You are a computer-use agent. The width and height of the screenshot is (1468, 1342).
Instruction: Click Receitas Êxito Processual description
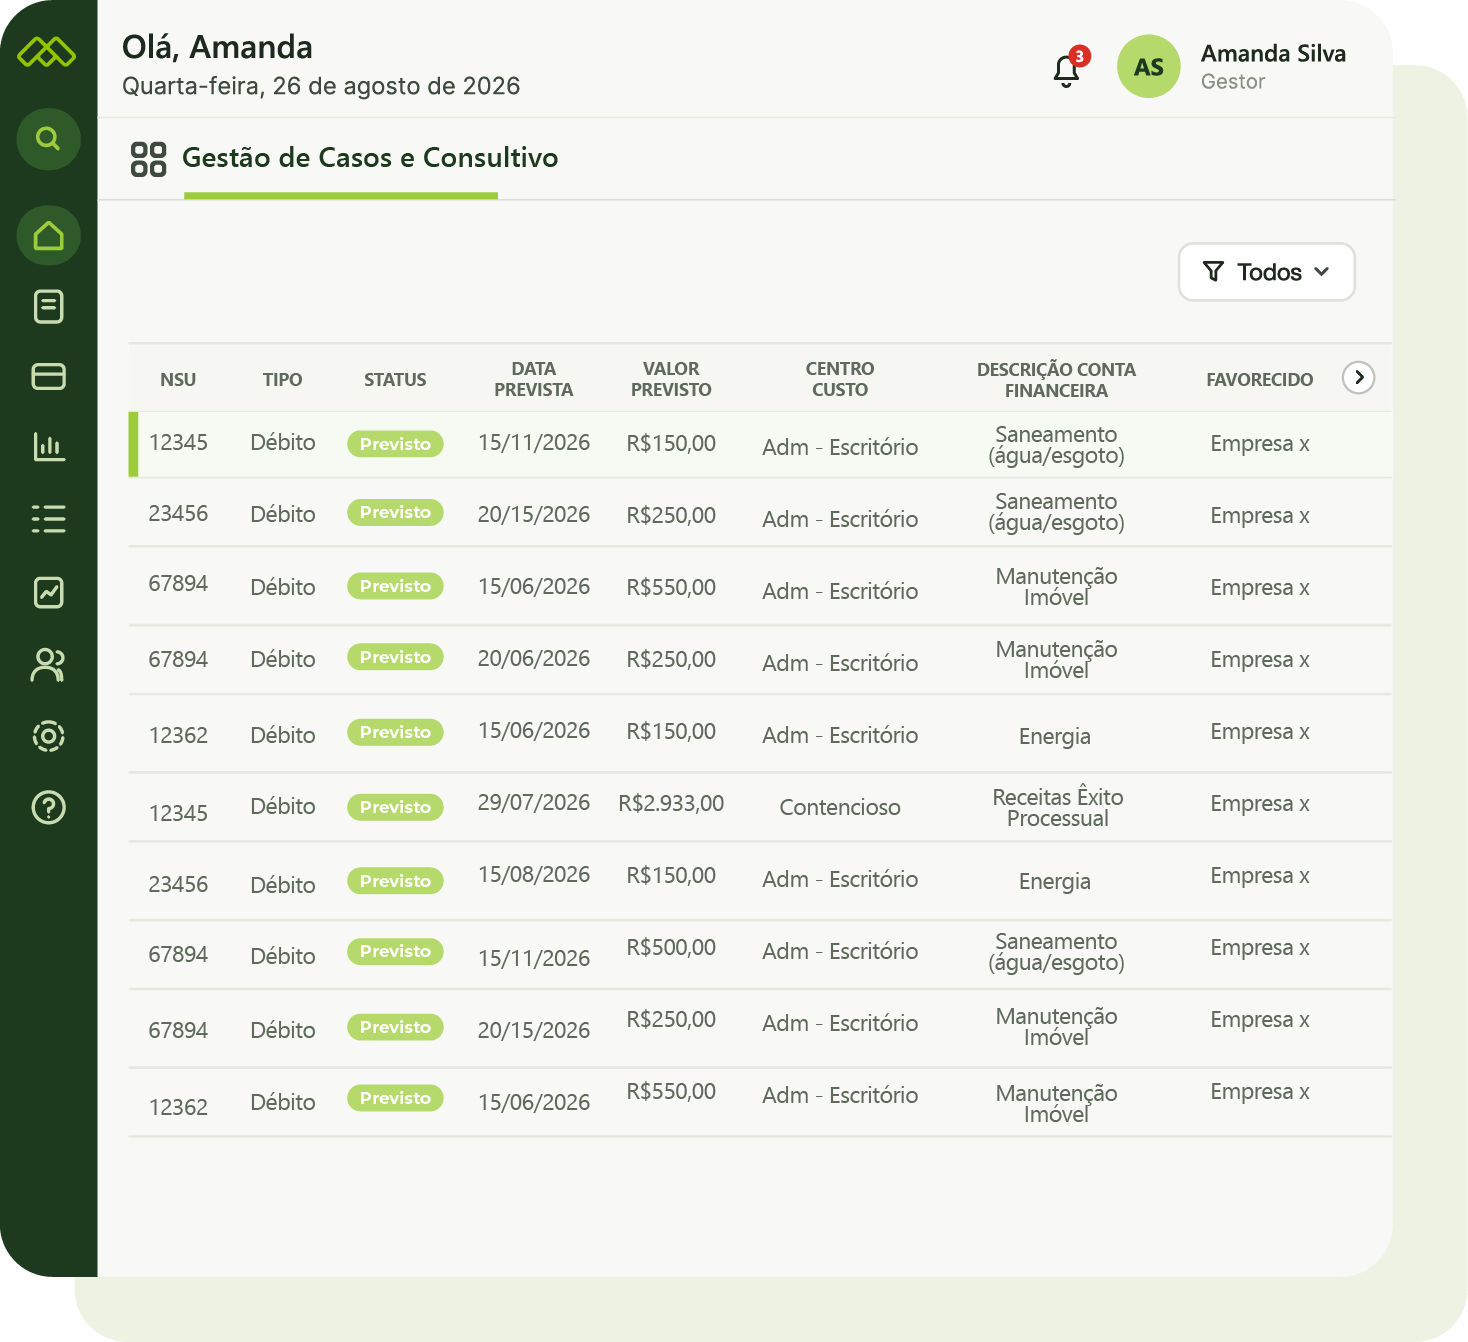(1058, 808)
